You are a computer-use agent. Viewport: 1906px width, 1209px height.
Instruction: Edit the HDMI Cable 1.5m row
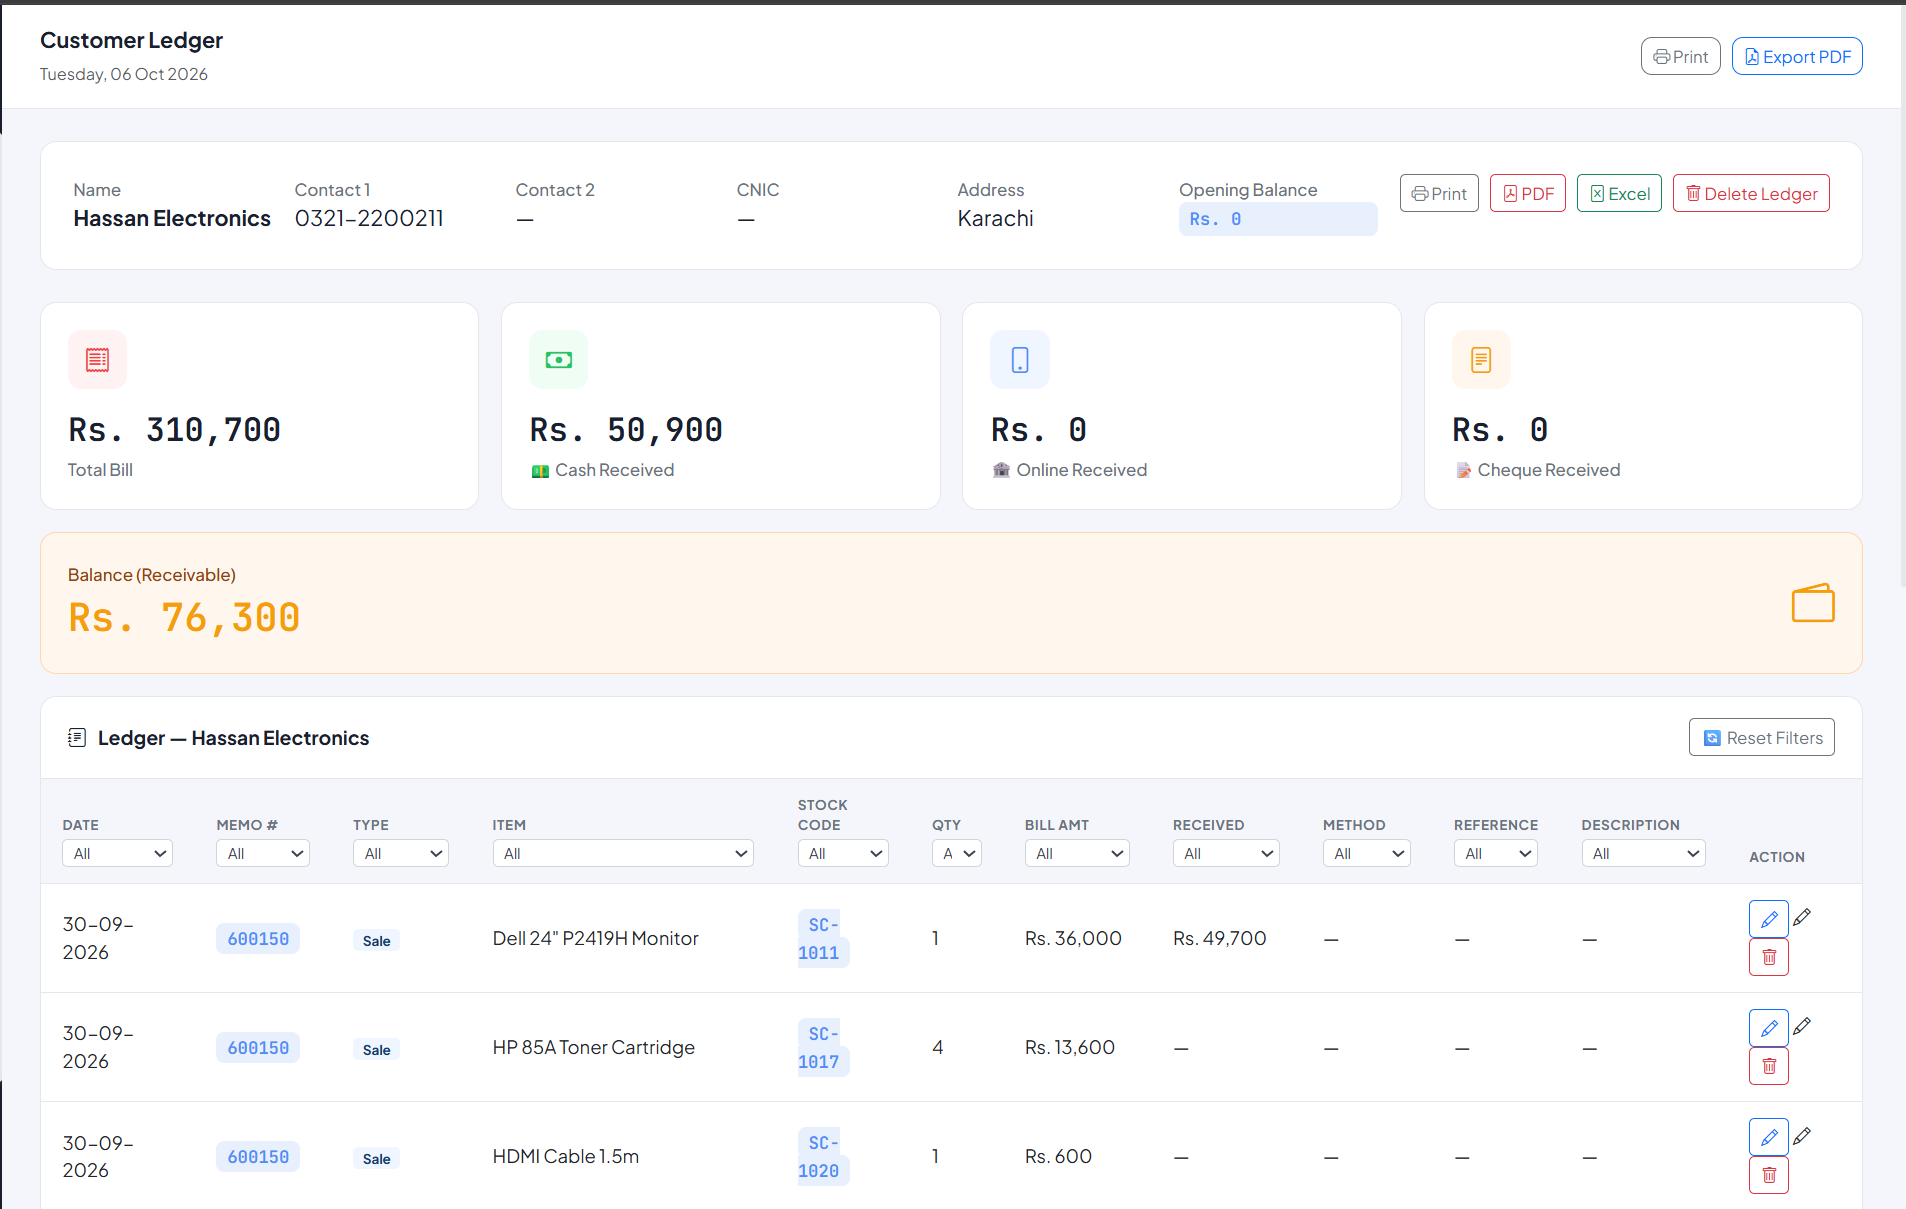click(1768, 1137)
